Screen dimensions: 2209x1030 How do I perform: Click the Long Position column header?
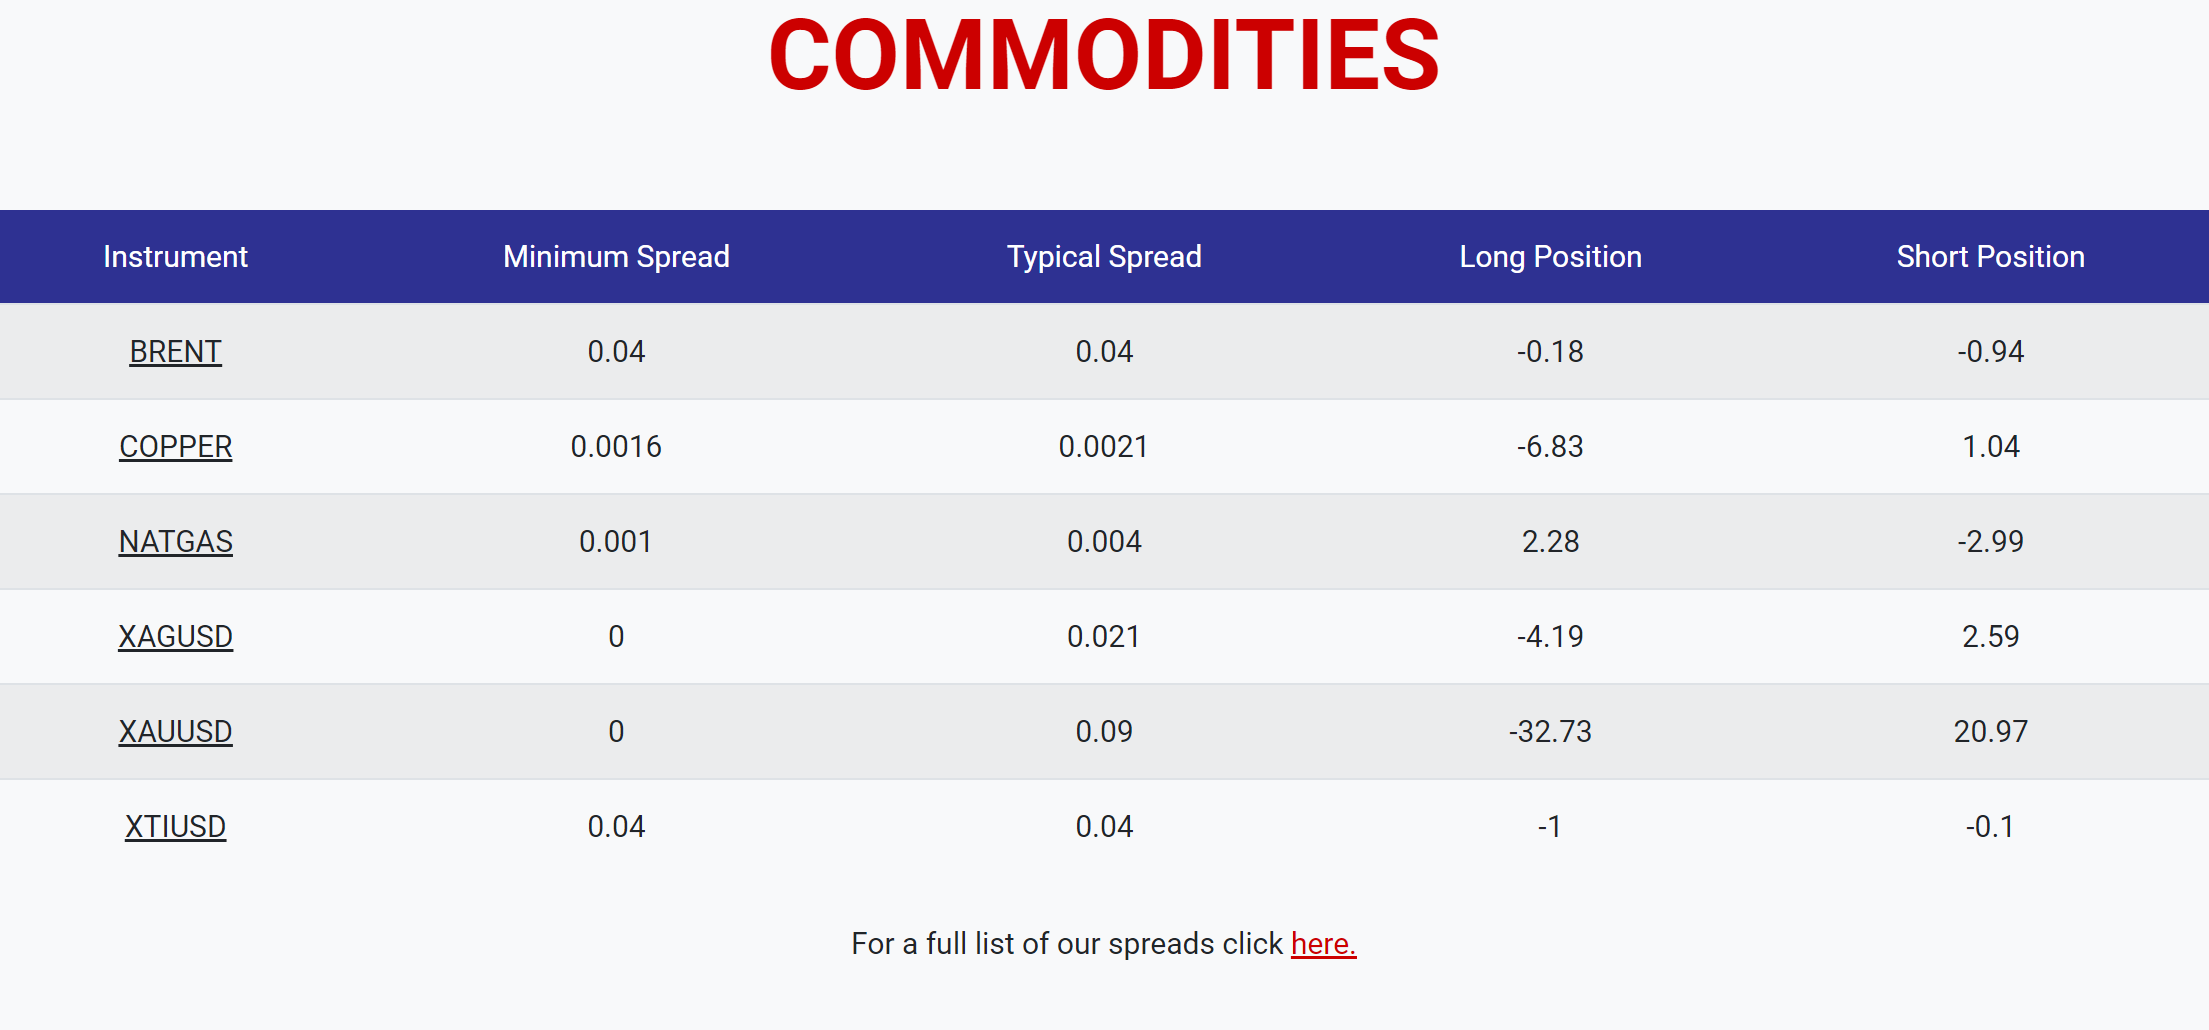point(1550,257)
